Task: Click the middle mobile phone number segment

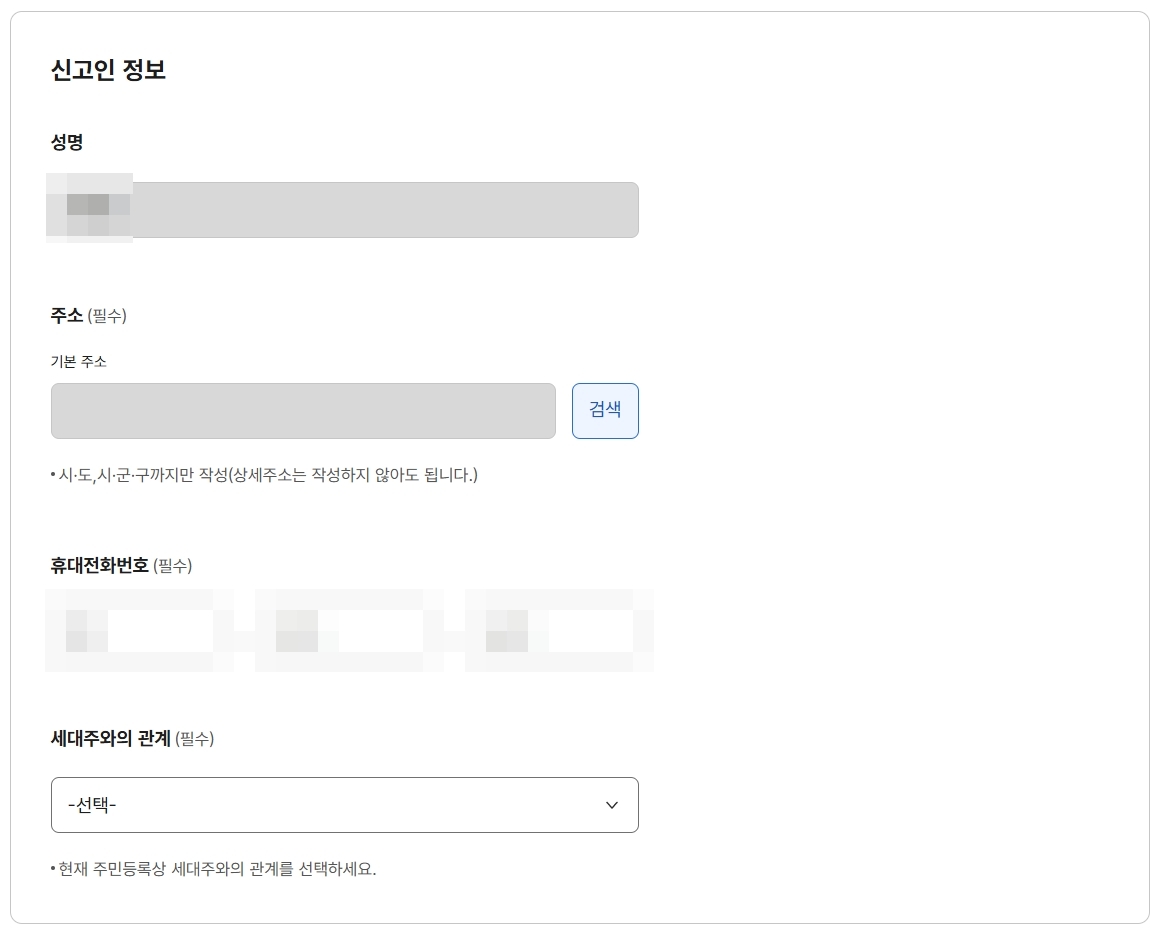Action: pyautogui.click(x=348, y=630)
